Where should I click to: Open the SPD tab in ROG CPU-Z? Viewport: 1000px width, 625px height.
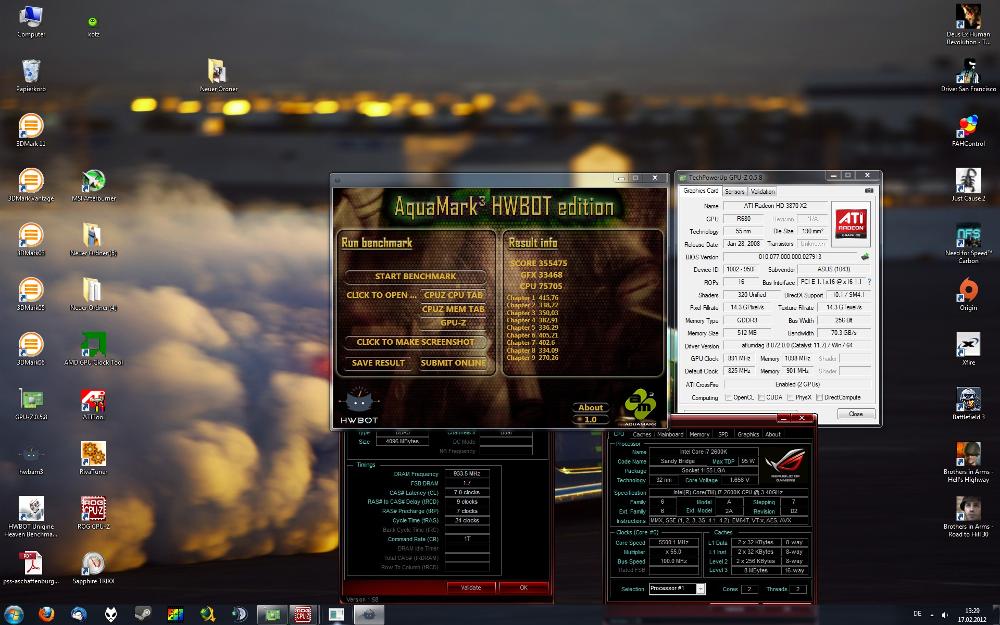pos(723,434)
